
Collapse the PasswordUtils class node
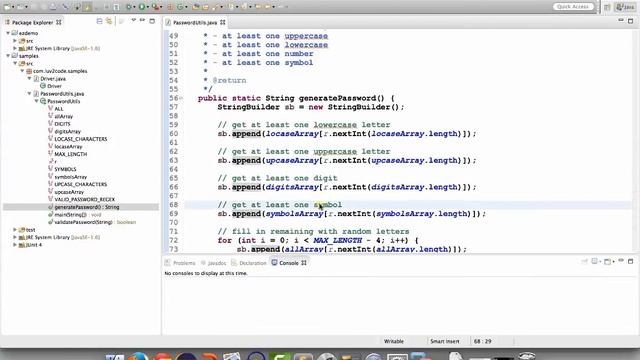(x=36, y=101)
